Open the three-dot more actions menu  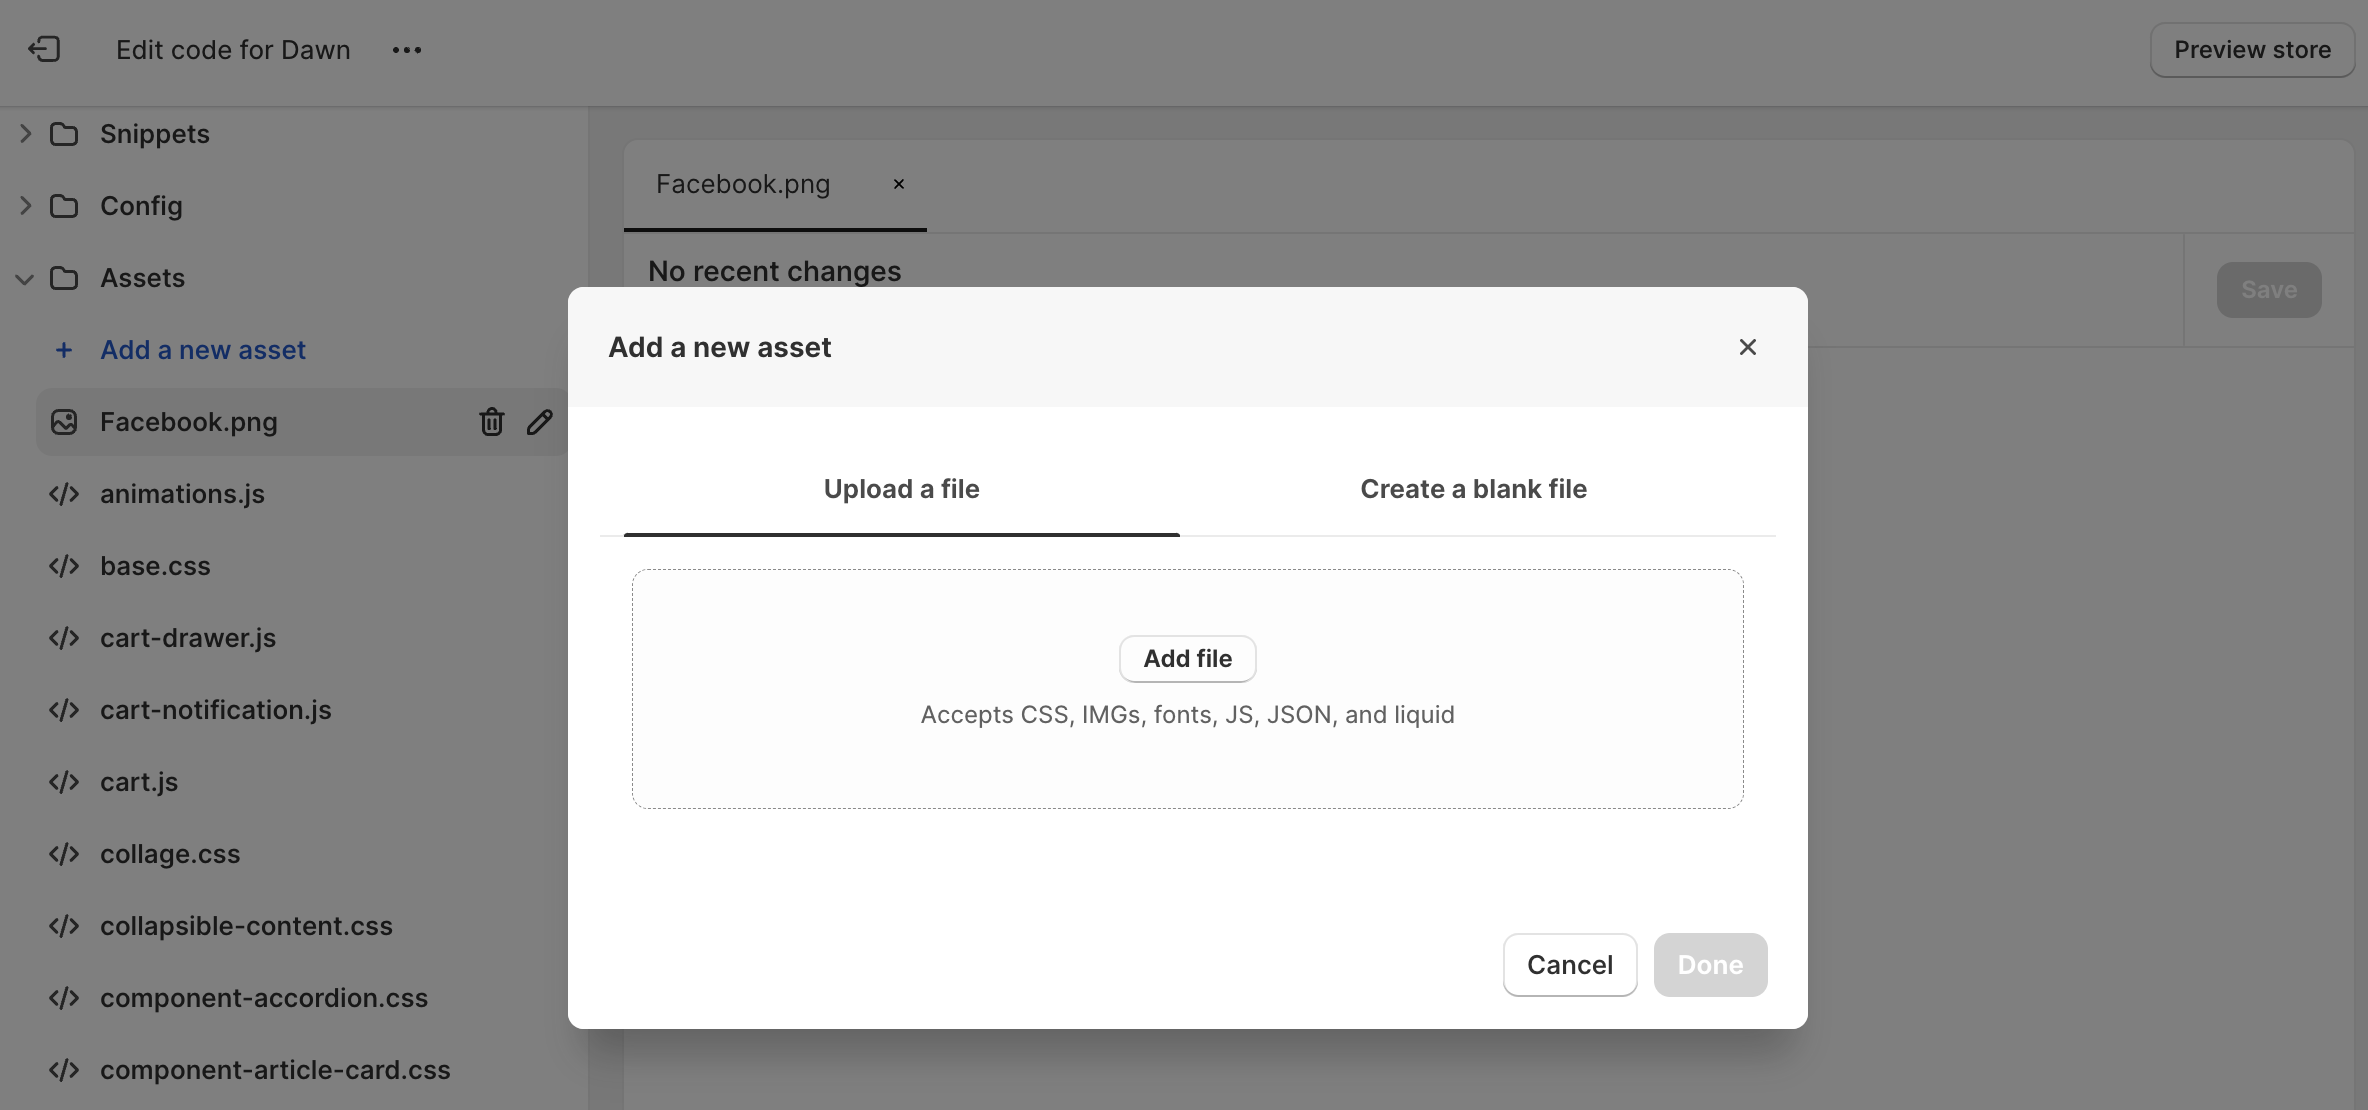406,50
